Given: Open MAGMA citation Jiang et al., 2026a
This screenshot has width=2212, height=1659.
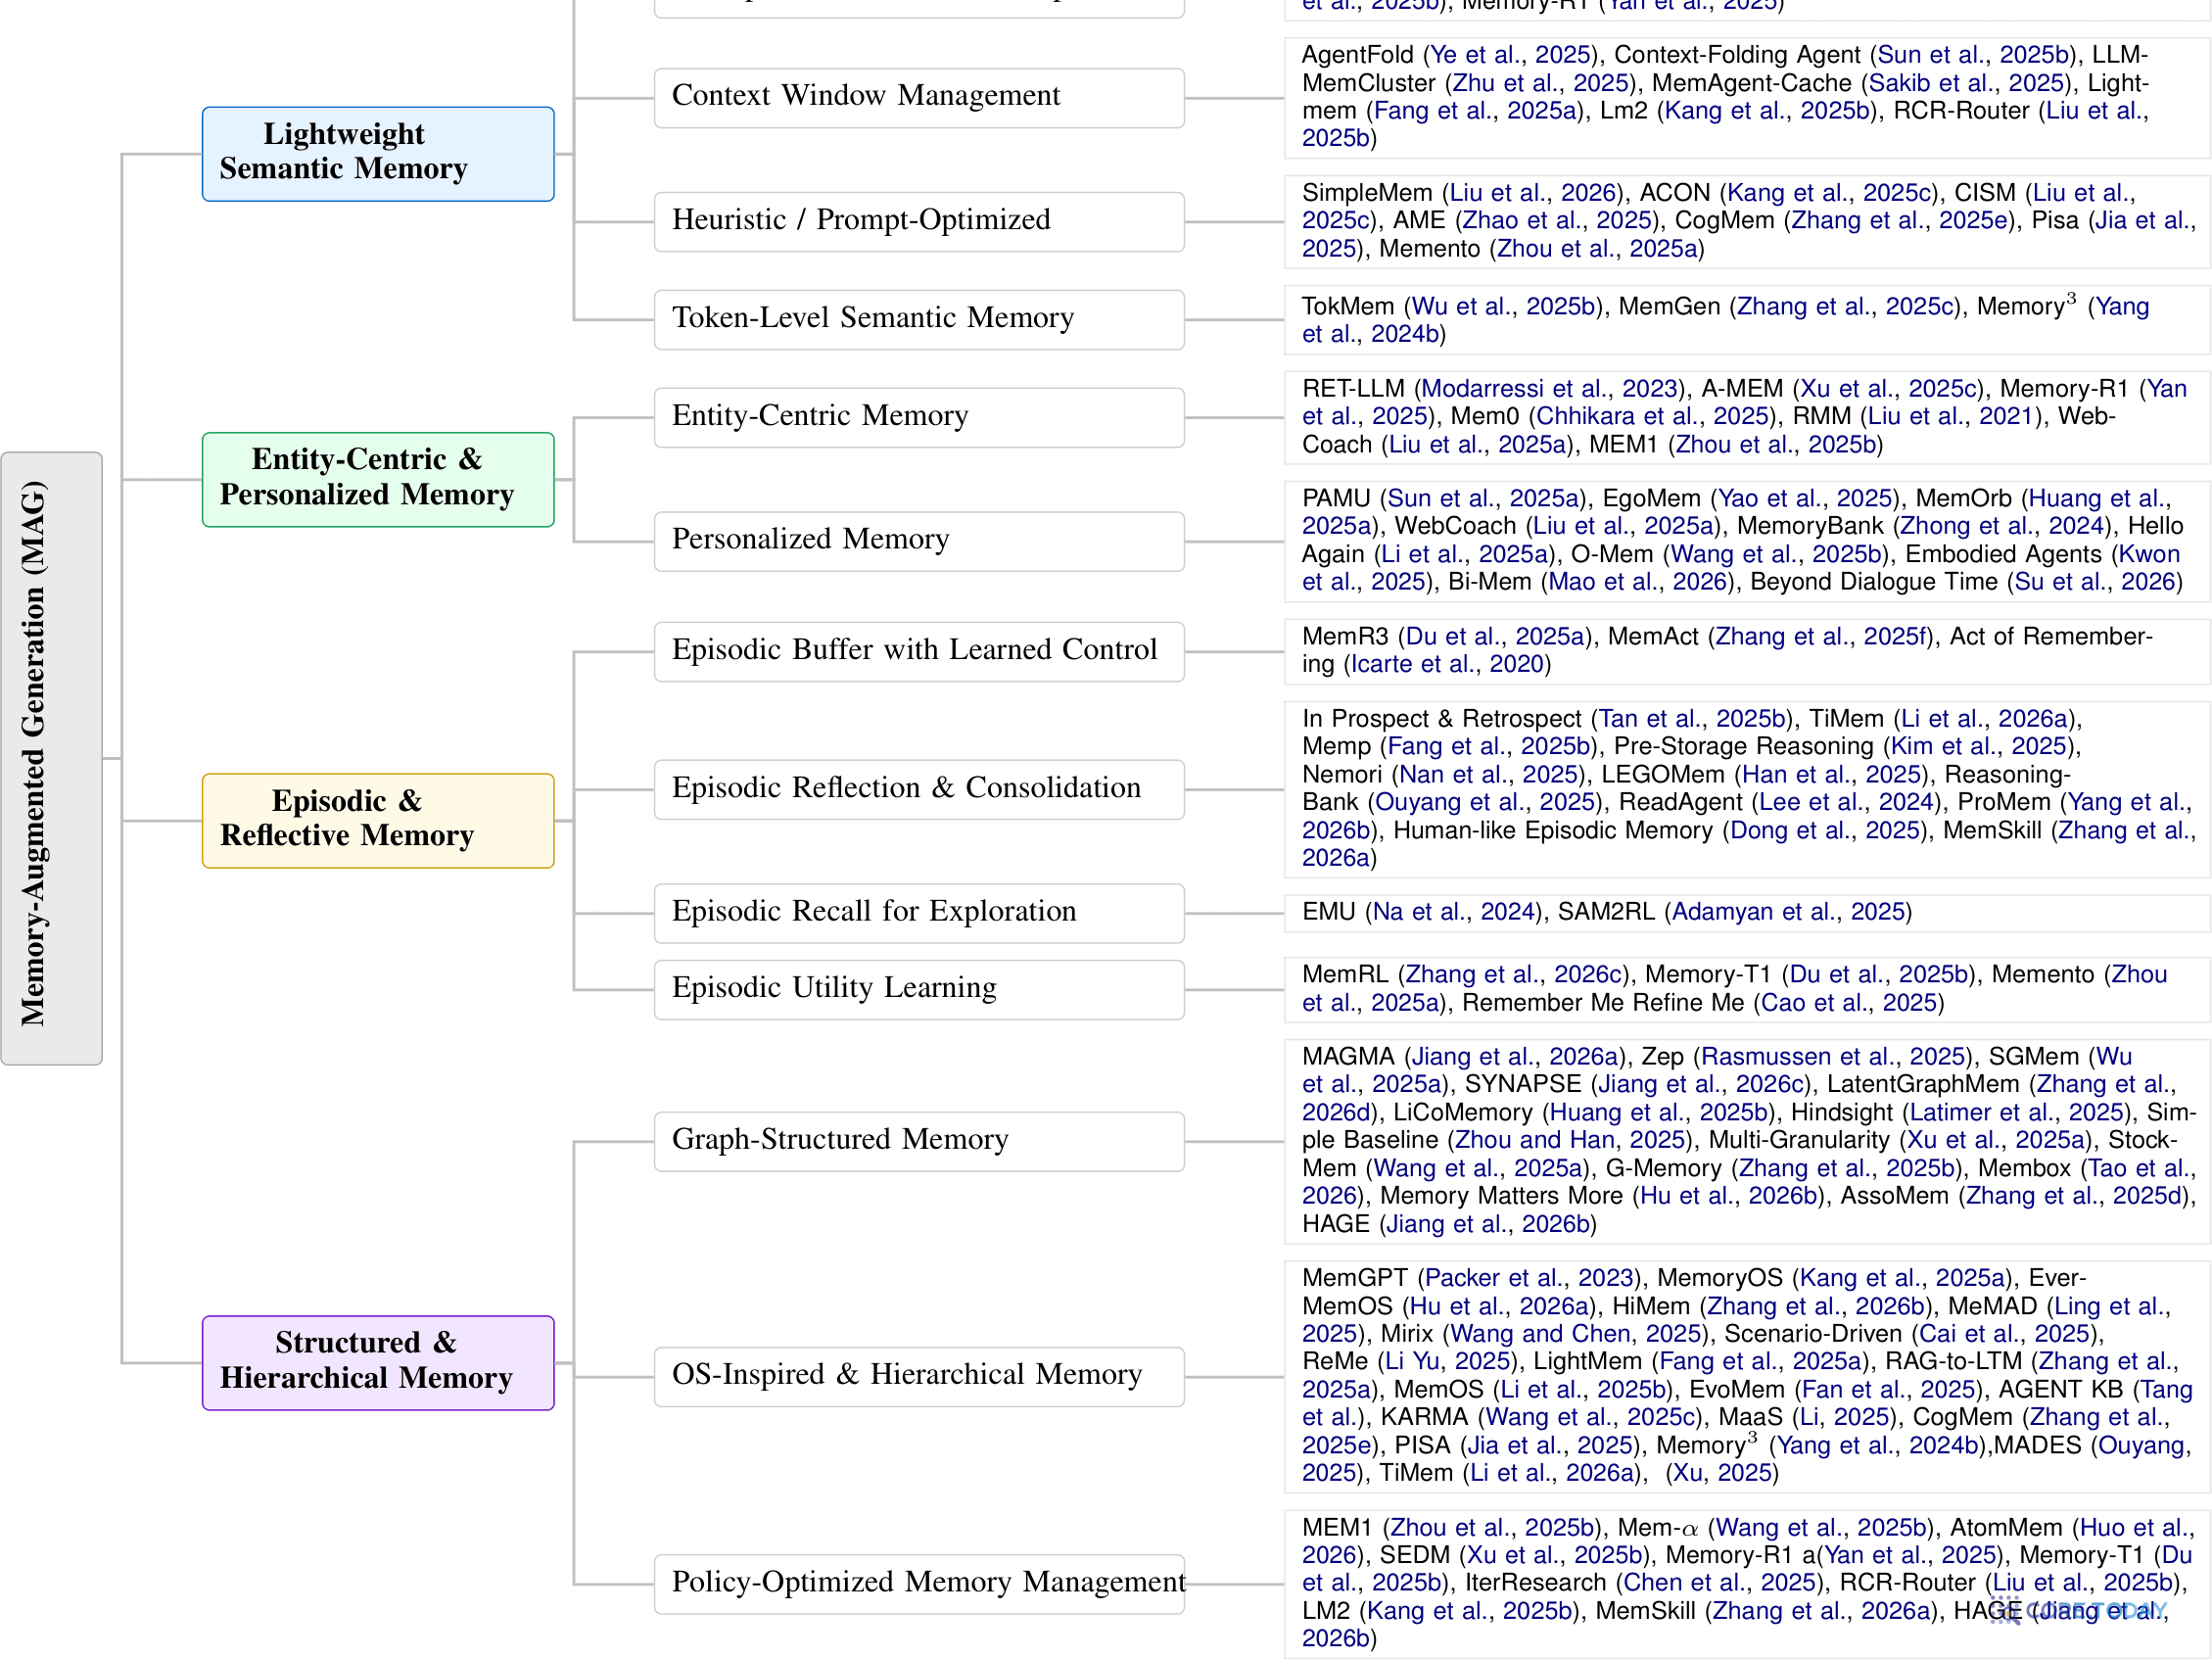Looking at the screenshot, I should click(1515, 1056).
